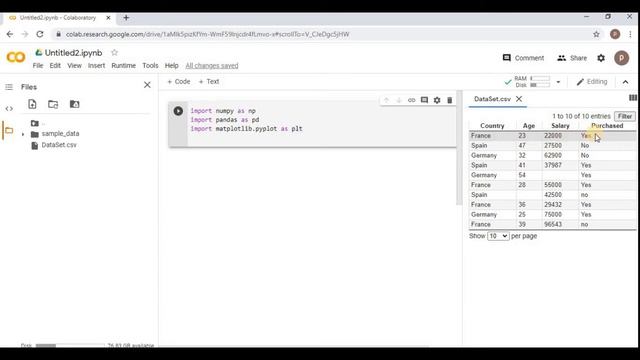Click the refresh folder icon in Files panel

[53, 104]
